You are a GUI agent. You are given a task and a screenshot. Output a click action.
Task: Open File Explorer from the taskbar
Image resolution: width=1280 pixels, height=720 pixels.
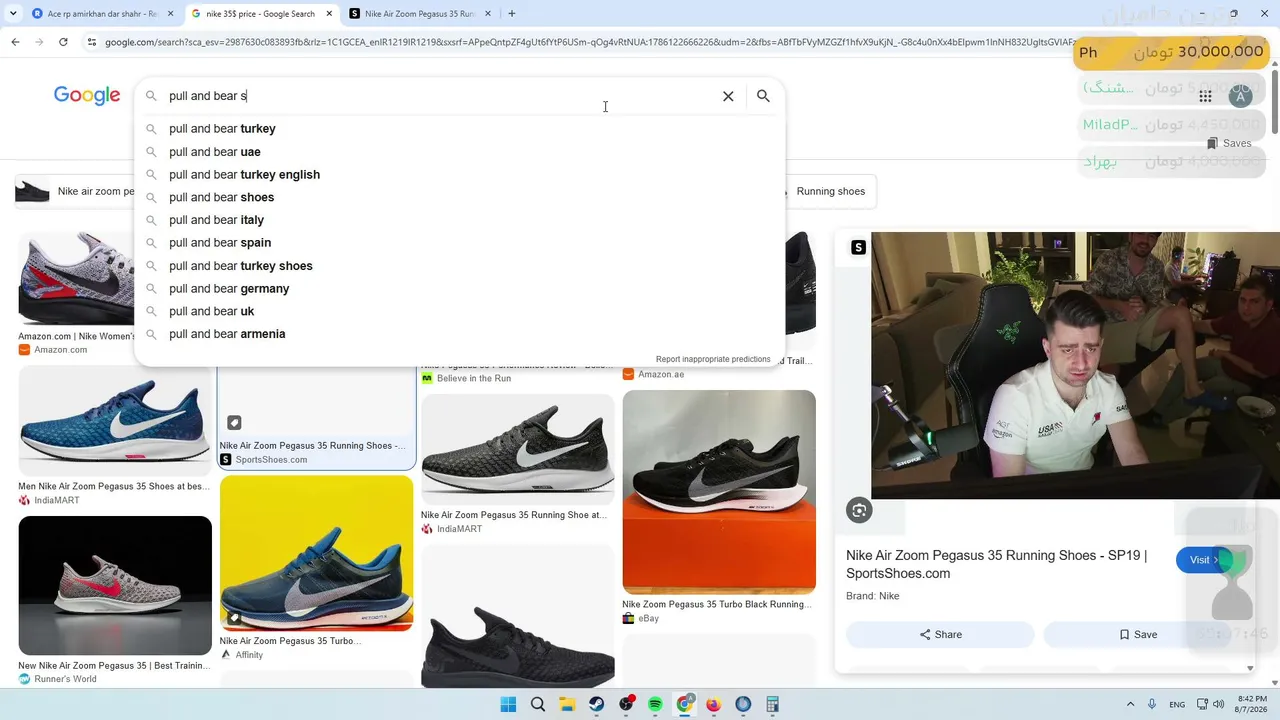[567, 704]
